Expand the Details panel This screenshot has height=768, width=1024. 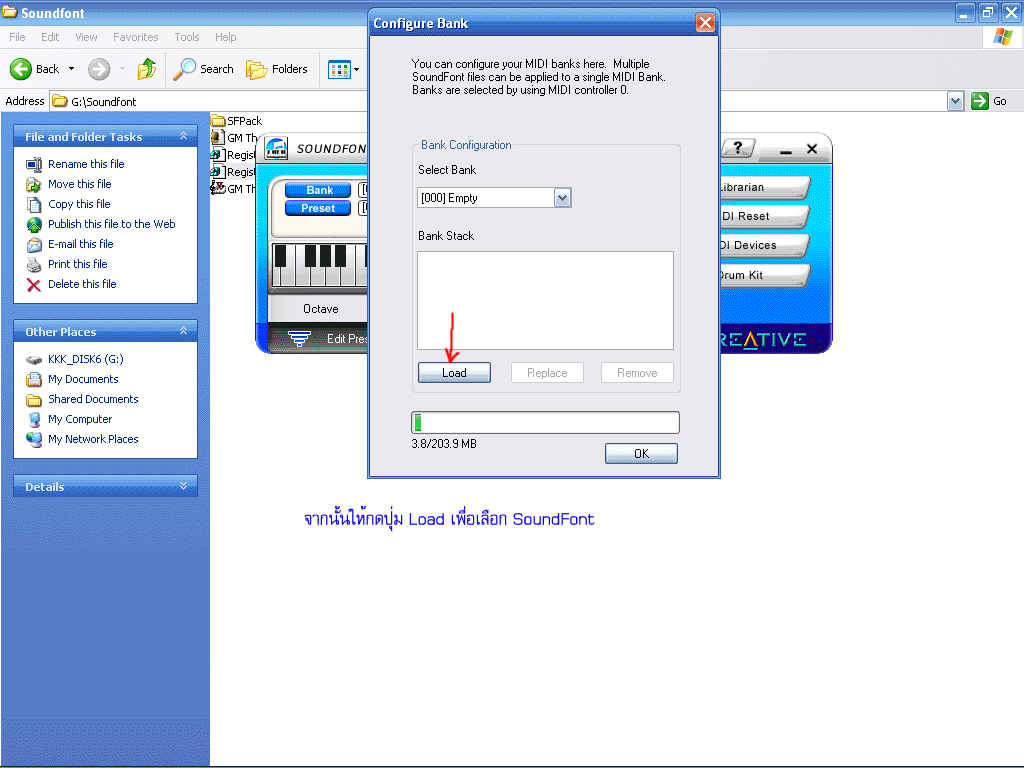(x=184, y=486)
